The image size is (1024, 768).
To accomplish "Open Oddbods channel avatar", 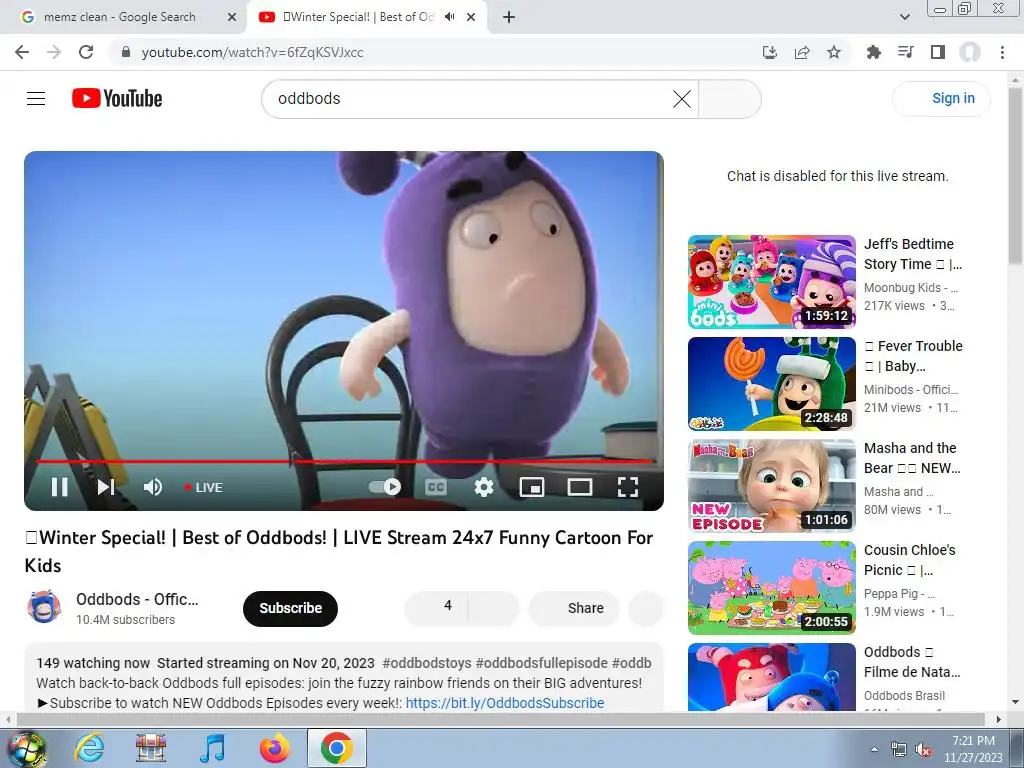I will (x=44, y=607).
